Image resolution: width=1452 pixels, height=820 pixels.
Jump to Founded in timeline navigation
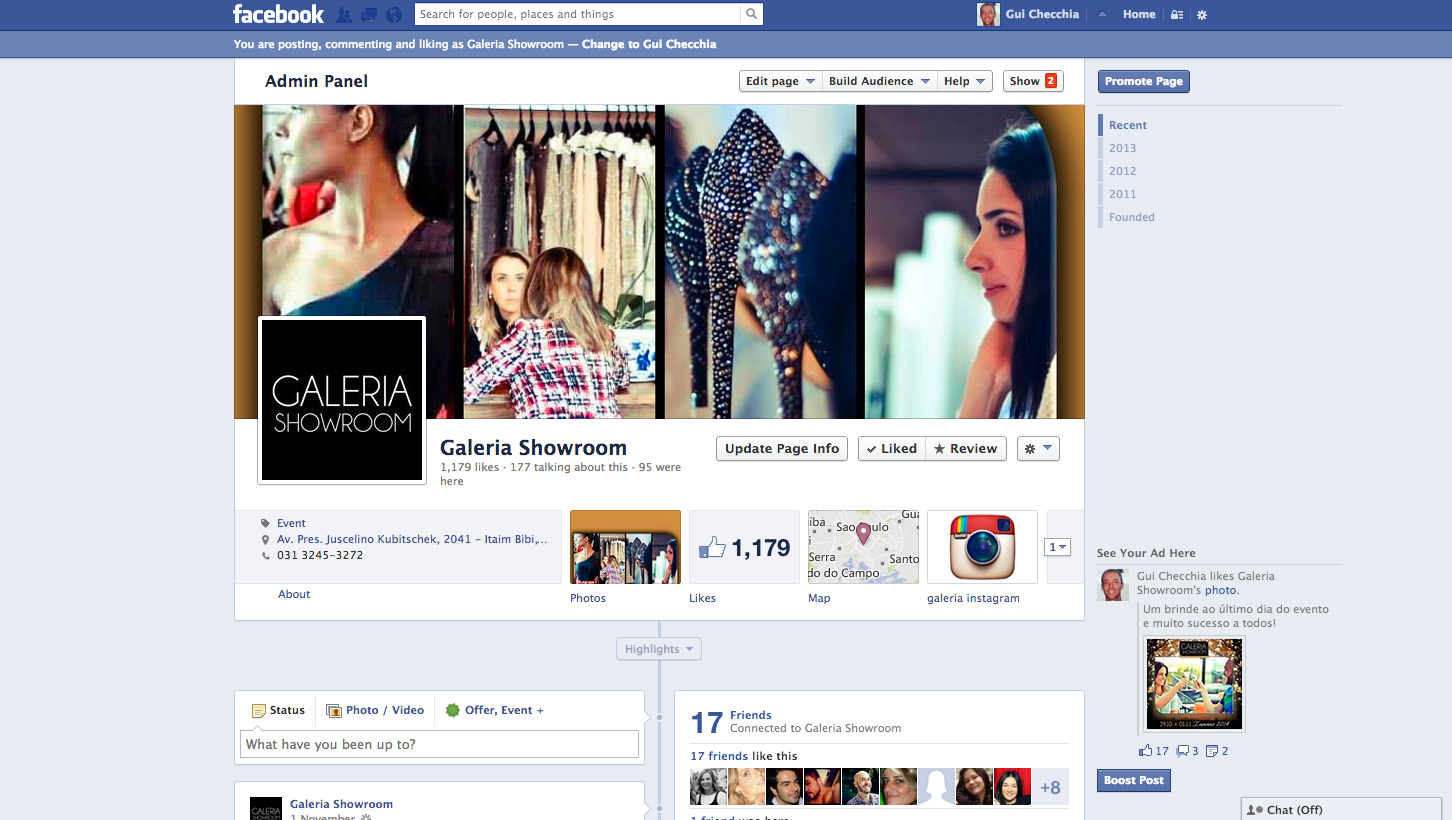point(1131,217)
